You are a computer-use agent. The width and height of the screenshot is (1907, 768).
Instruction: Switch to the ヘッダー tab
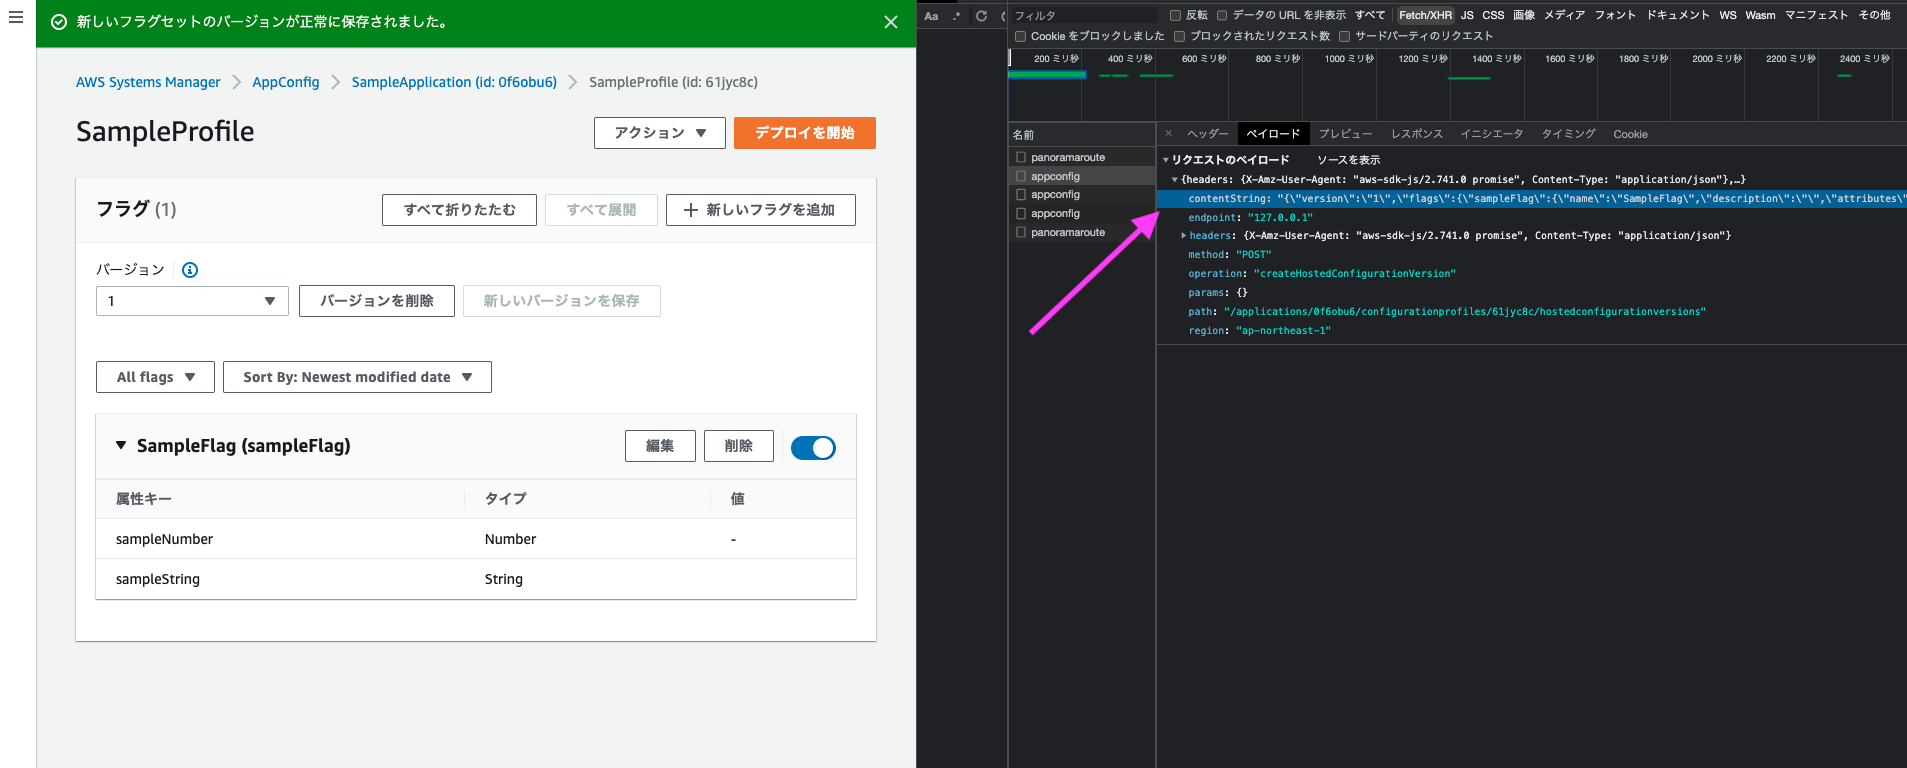1207,134
